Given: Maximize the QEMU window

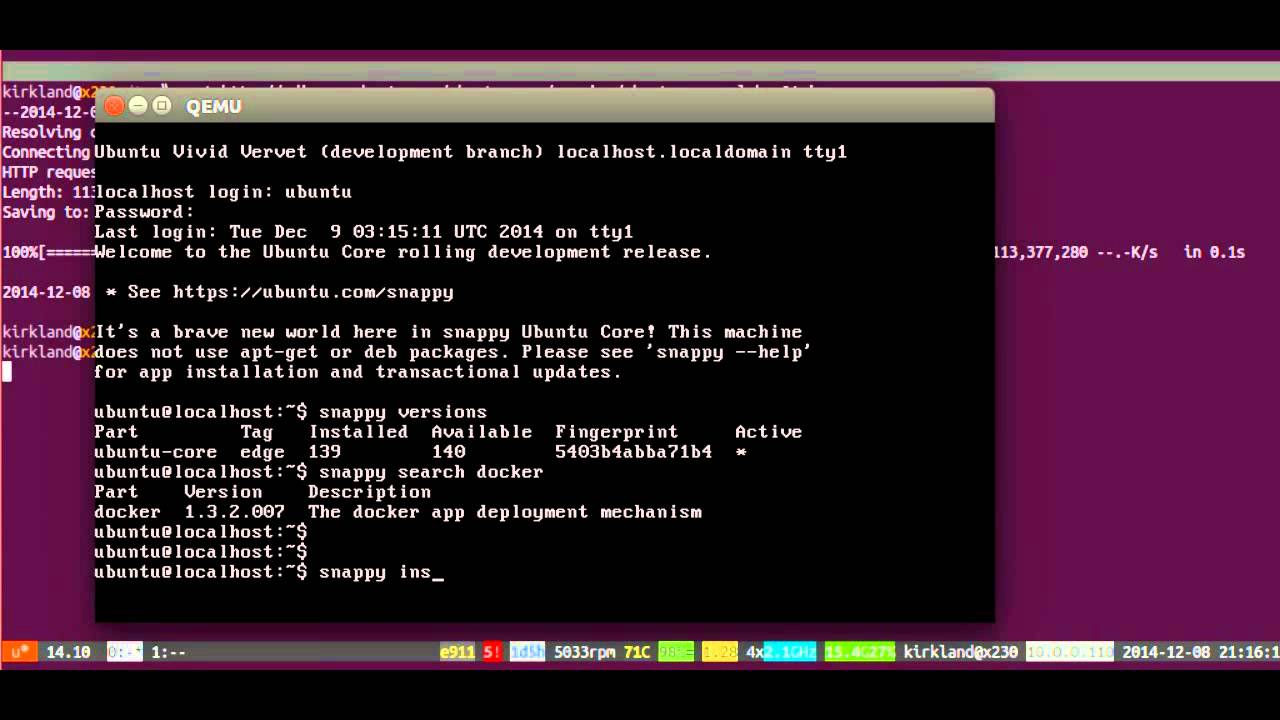Looking at the screenshot, I should 162,106.
